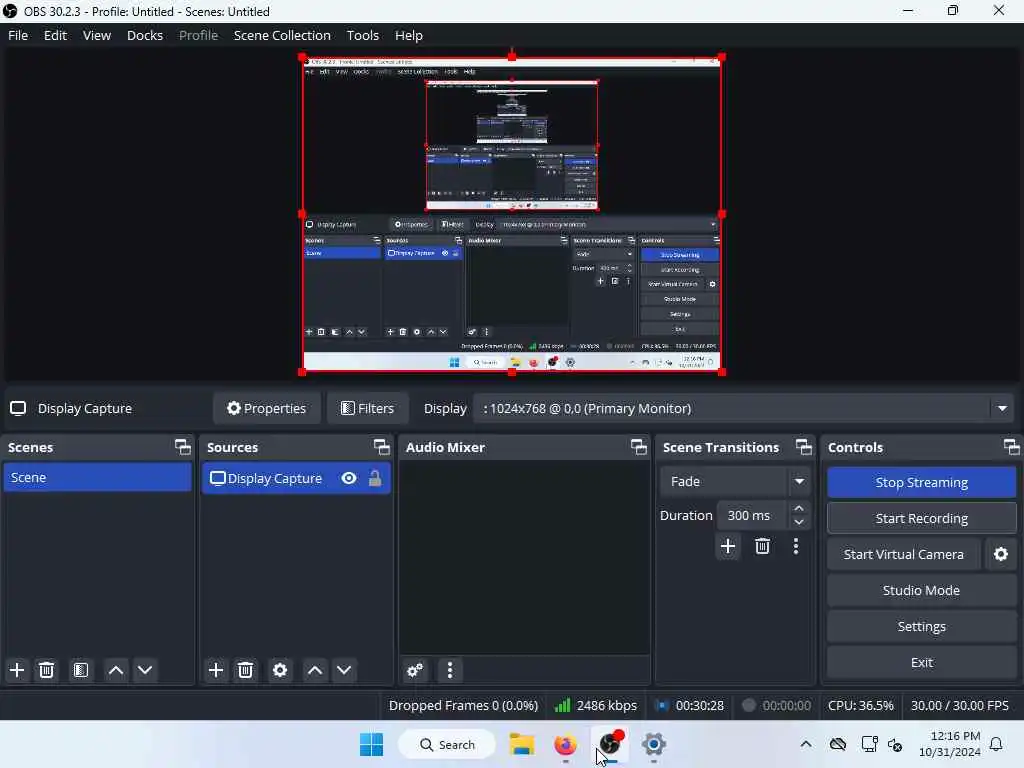1024x768 pixels.
Task: Open the Tools menu
Action: click(363, 35)
